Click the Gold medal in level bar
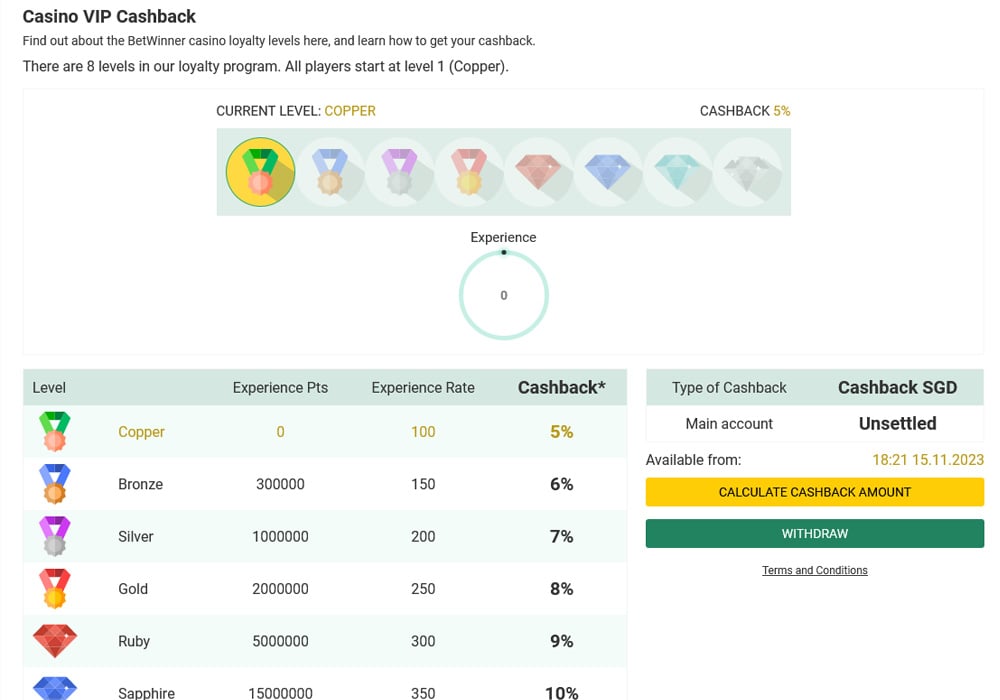This screenshot has width=1000, height=700. click(x=469, y=172)
